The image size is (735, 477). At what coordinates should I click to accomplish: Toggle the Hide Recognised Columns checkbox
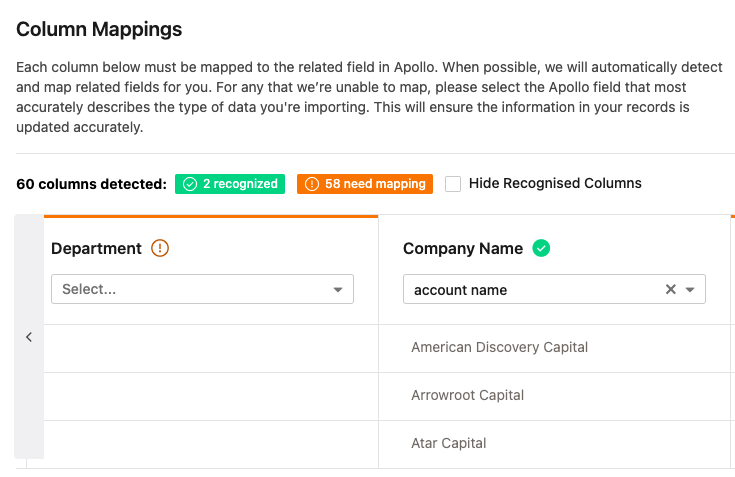pos(453,184)
